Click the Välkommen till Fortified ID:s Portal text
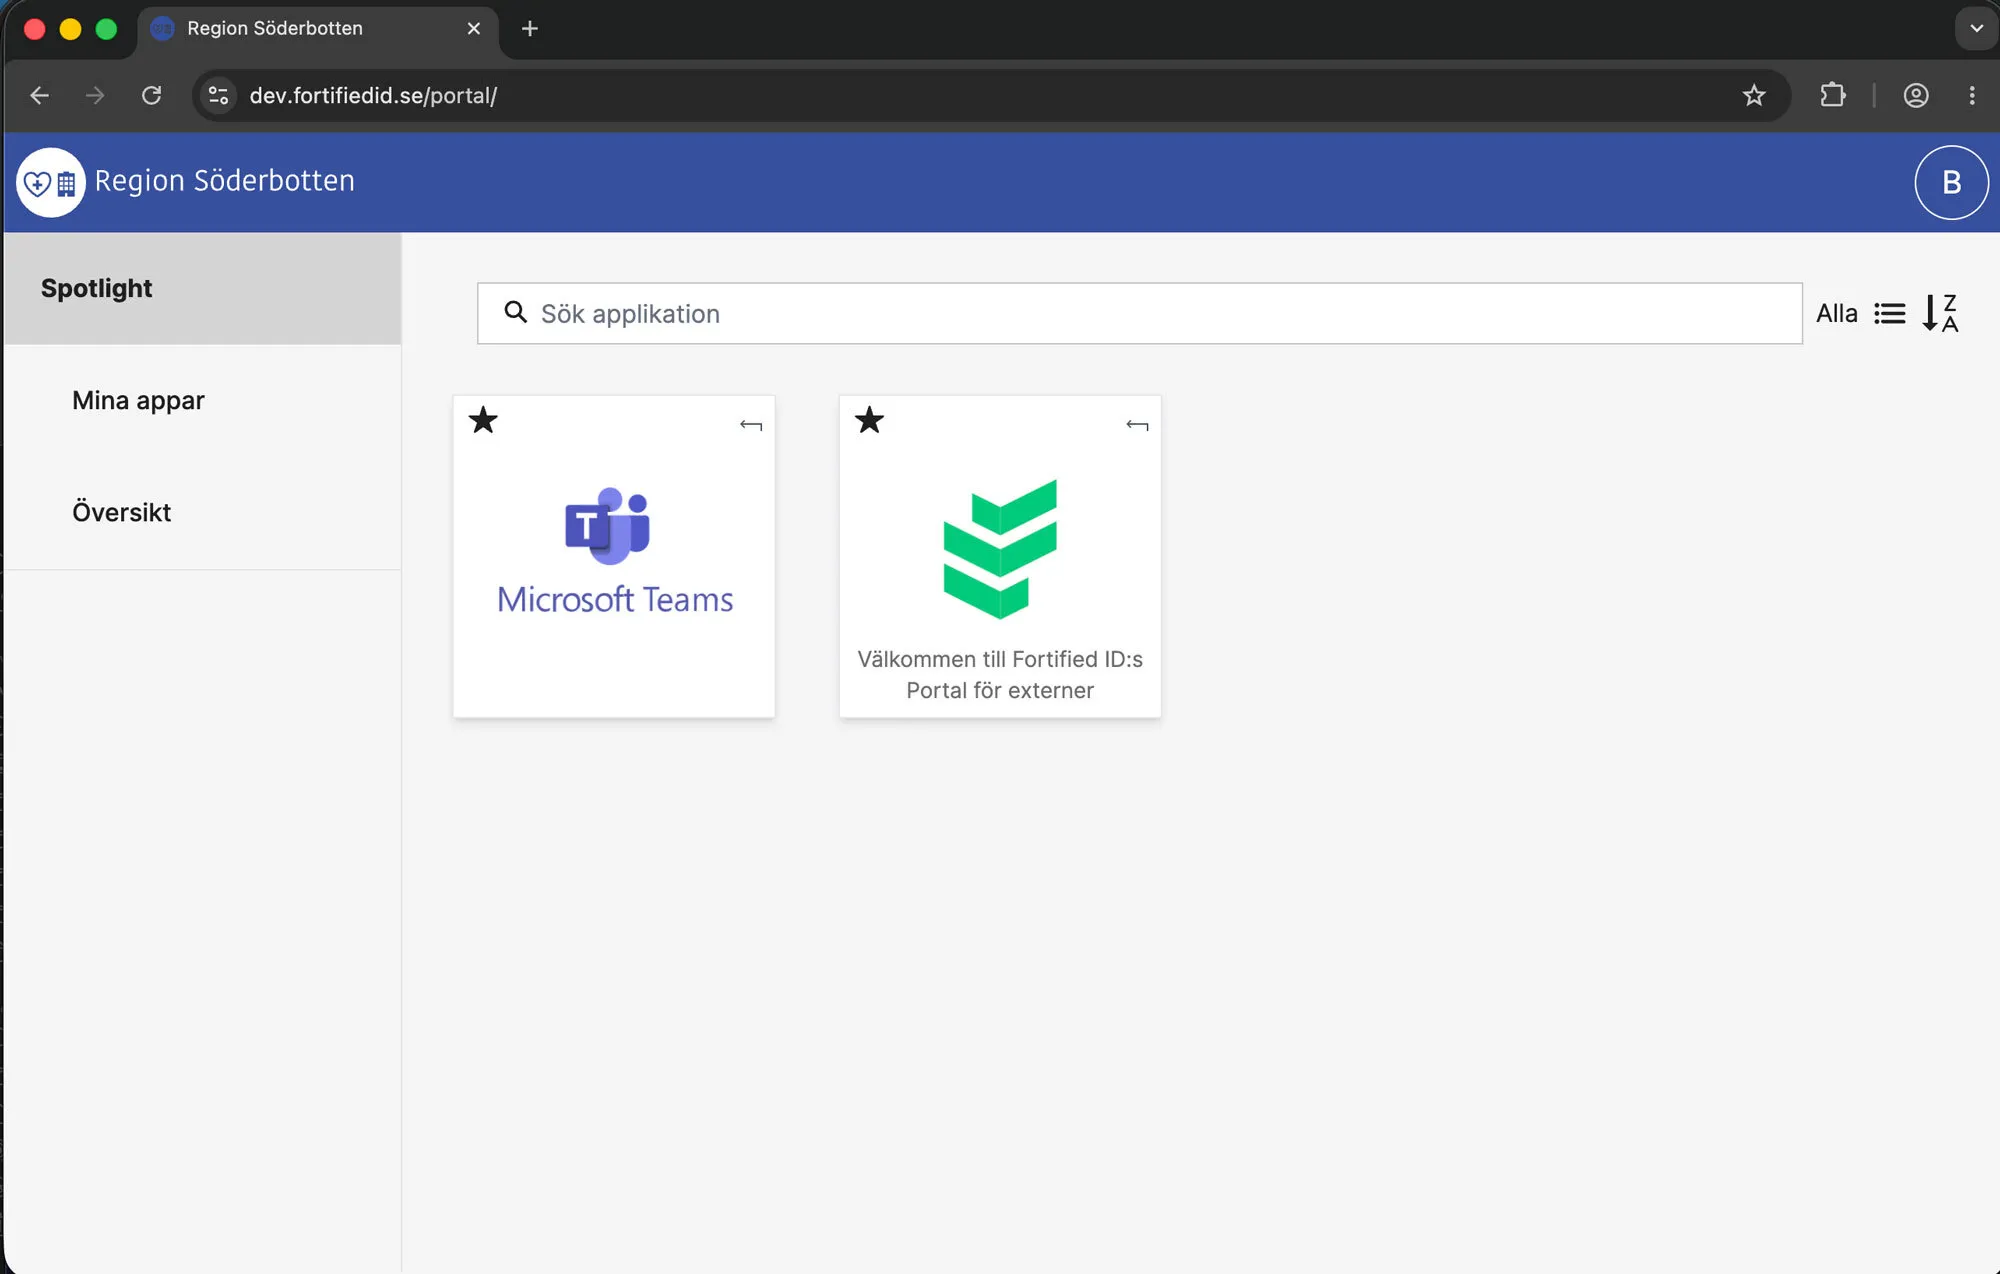This screenshot has height=1274, width=2000. (x=1000, y=674)
